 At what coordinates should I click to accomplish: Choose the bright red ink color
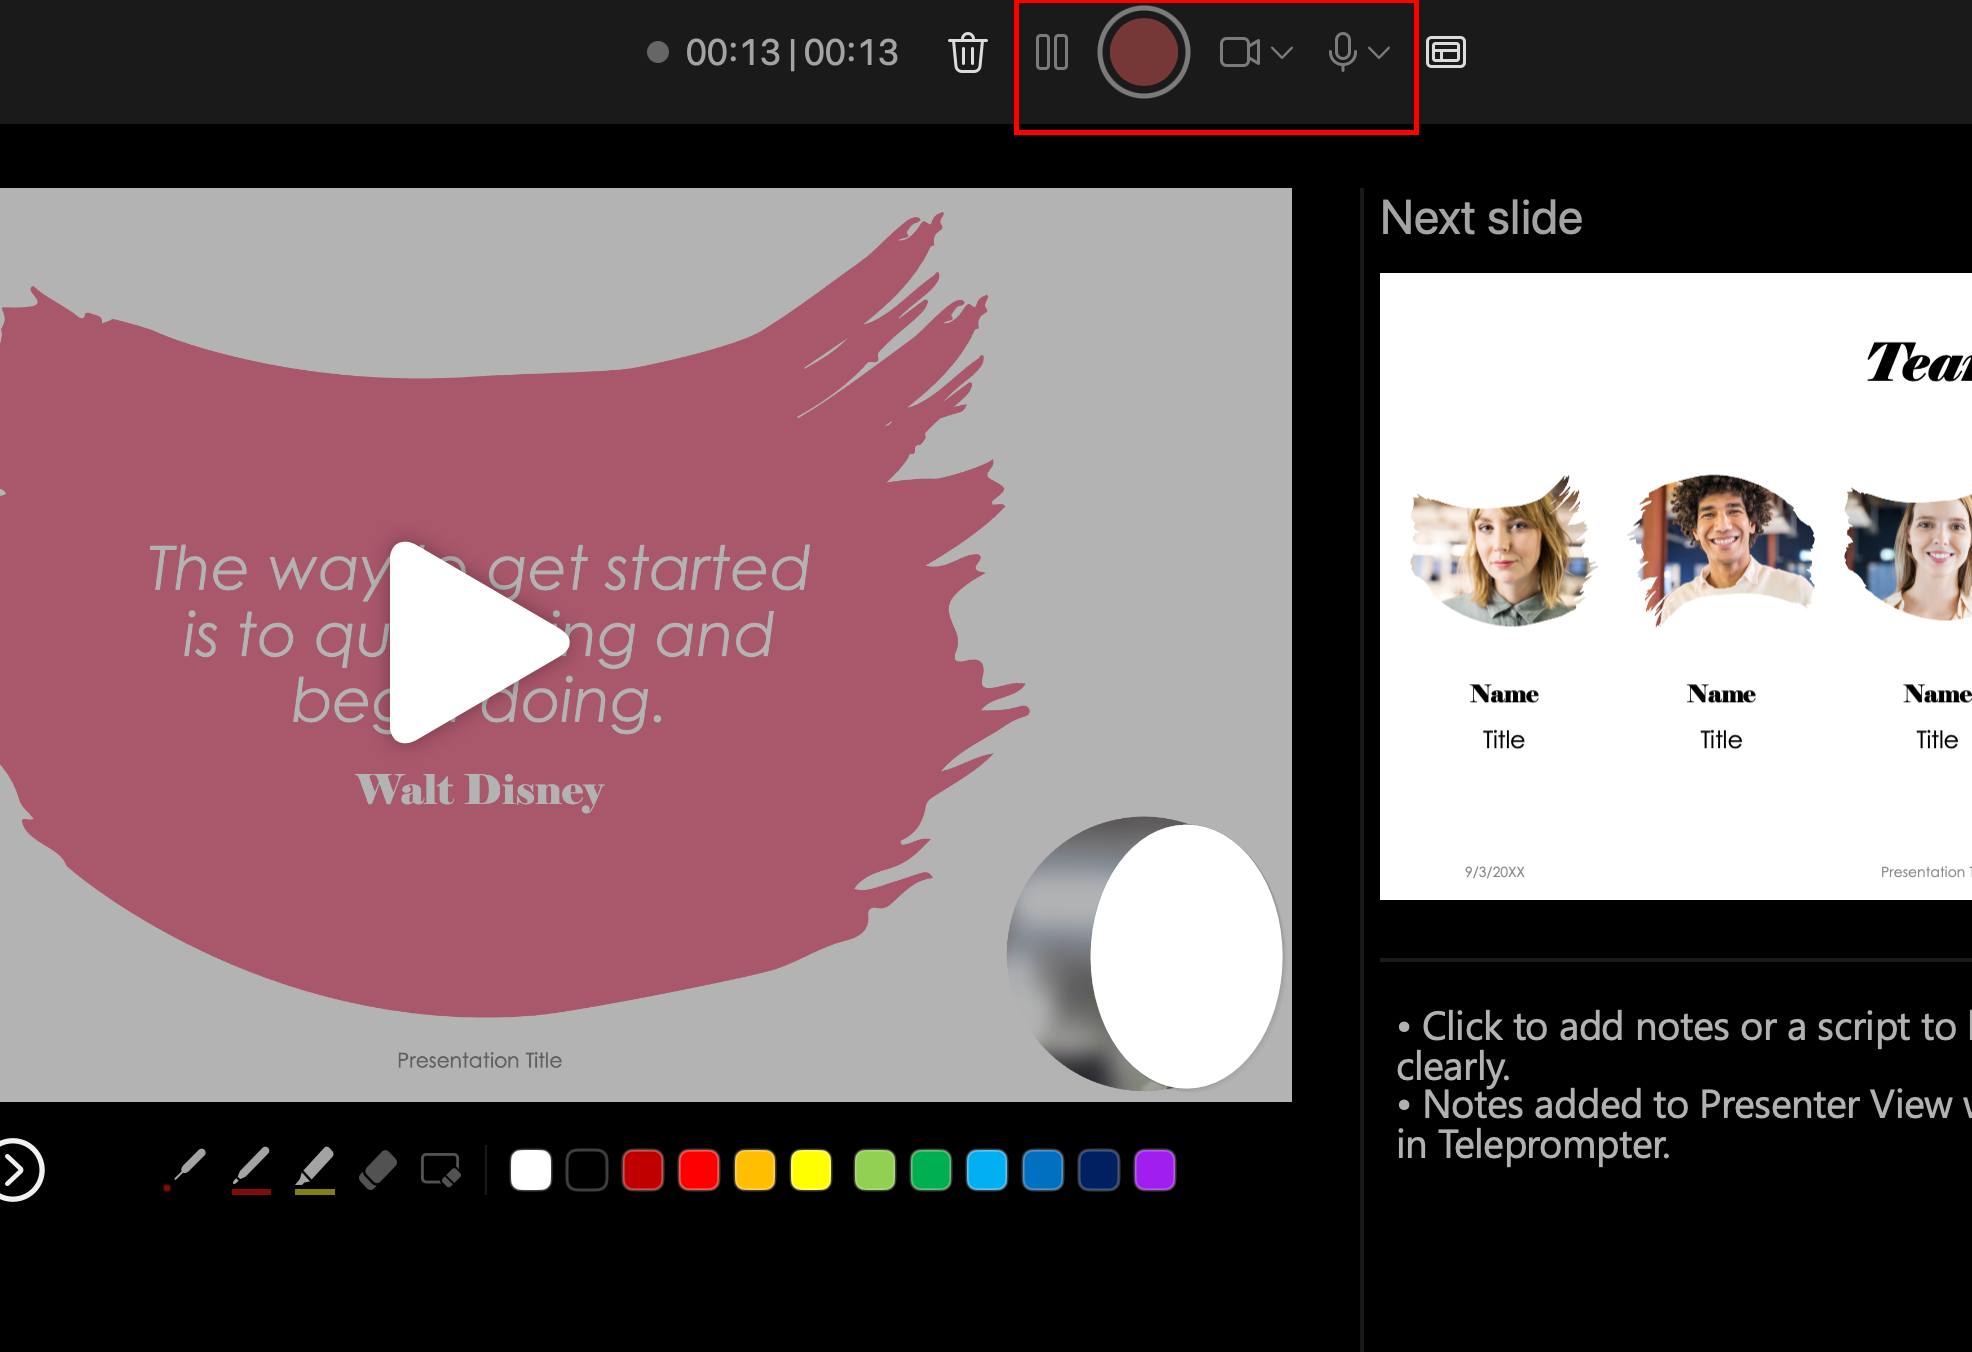(x=699, y=1170)
